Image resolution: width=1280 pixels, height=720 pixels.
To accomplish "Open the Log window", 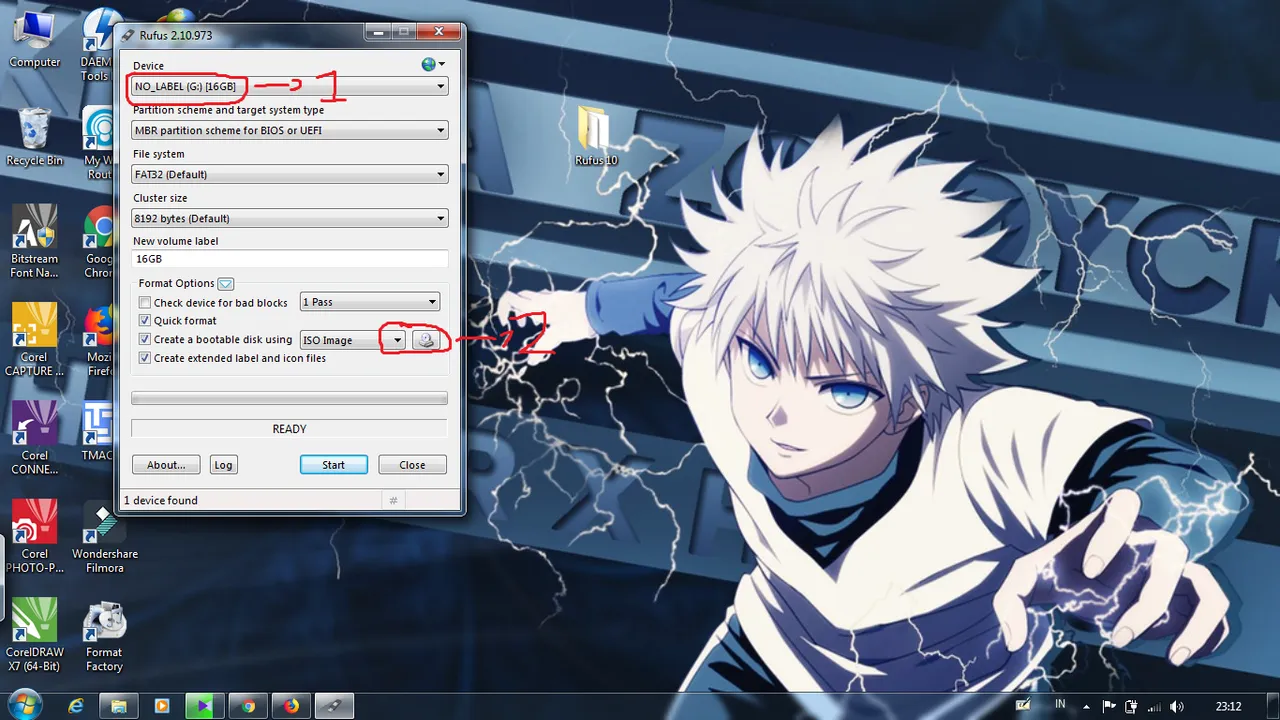I will tap(223, 465).
